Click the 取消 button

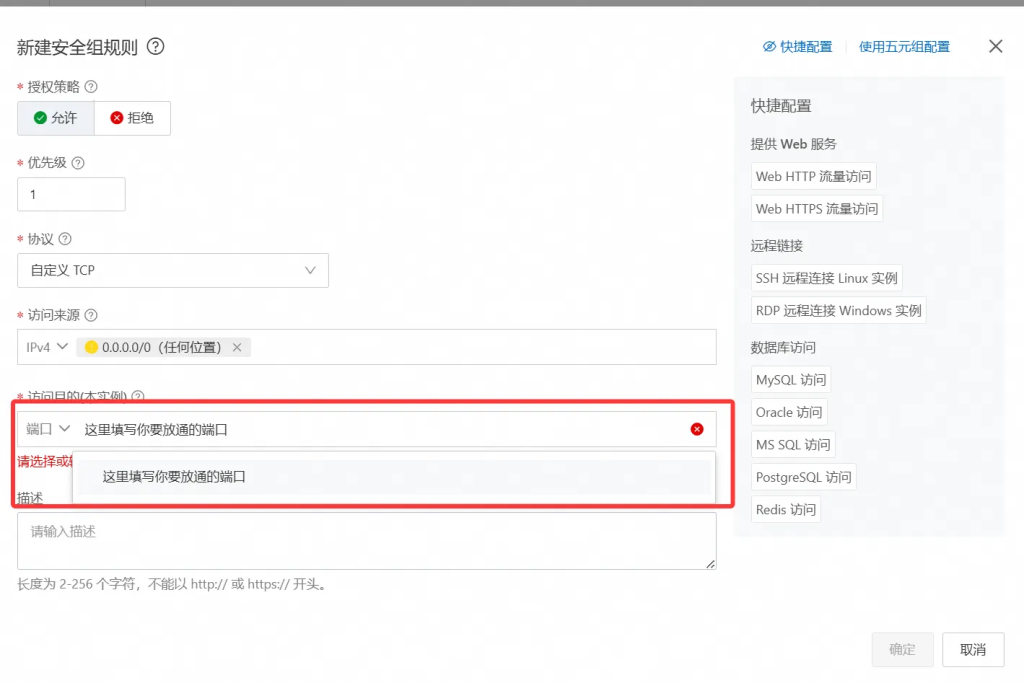coord(972,649)
